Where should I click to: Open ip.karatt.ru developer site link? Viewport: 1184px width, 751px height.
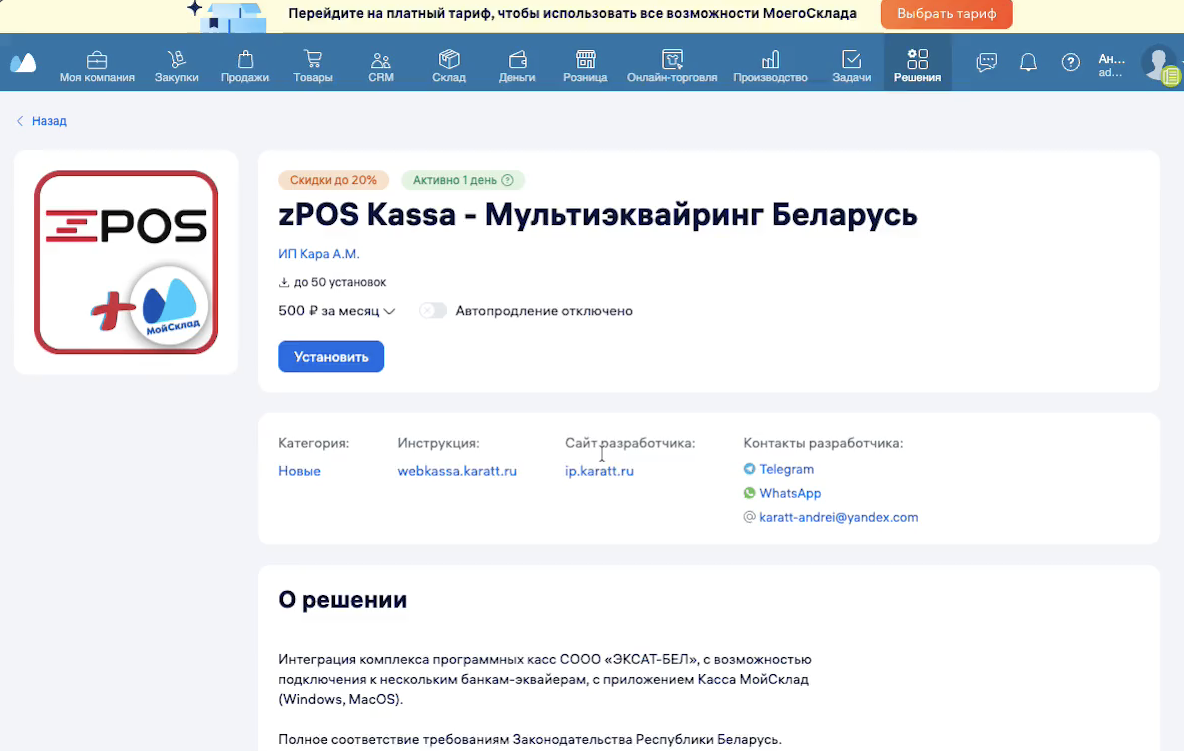tap(600, 471)
